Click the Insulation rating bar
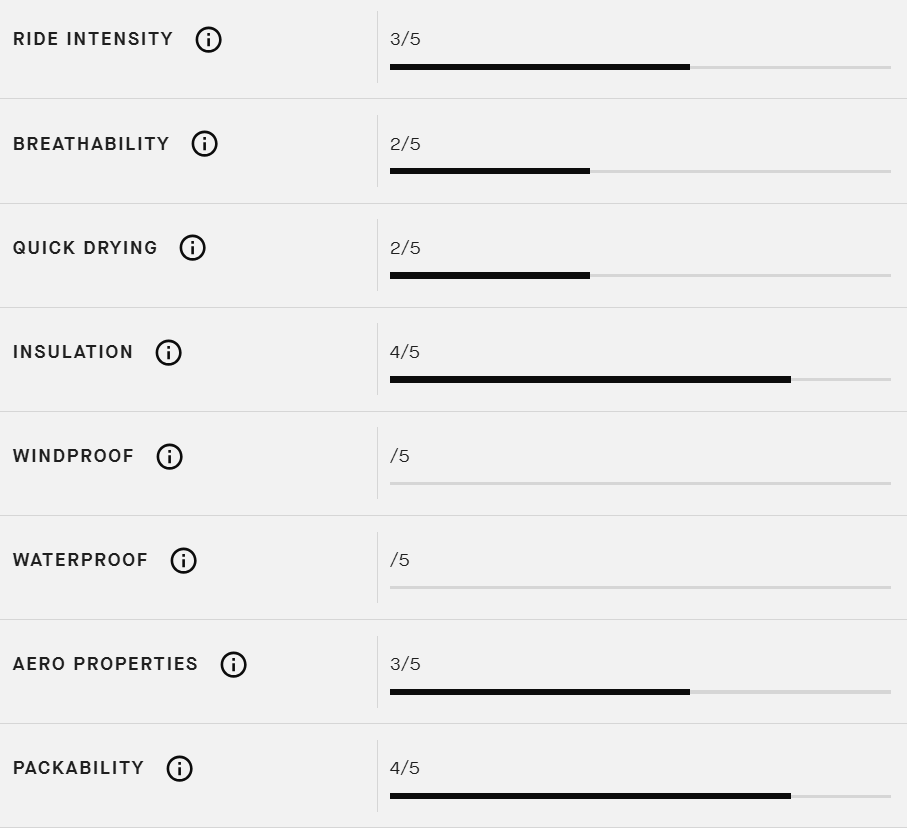The image size is (907, 830). [640, 379]
